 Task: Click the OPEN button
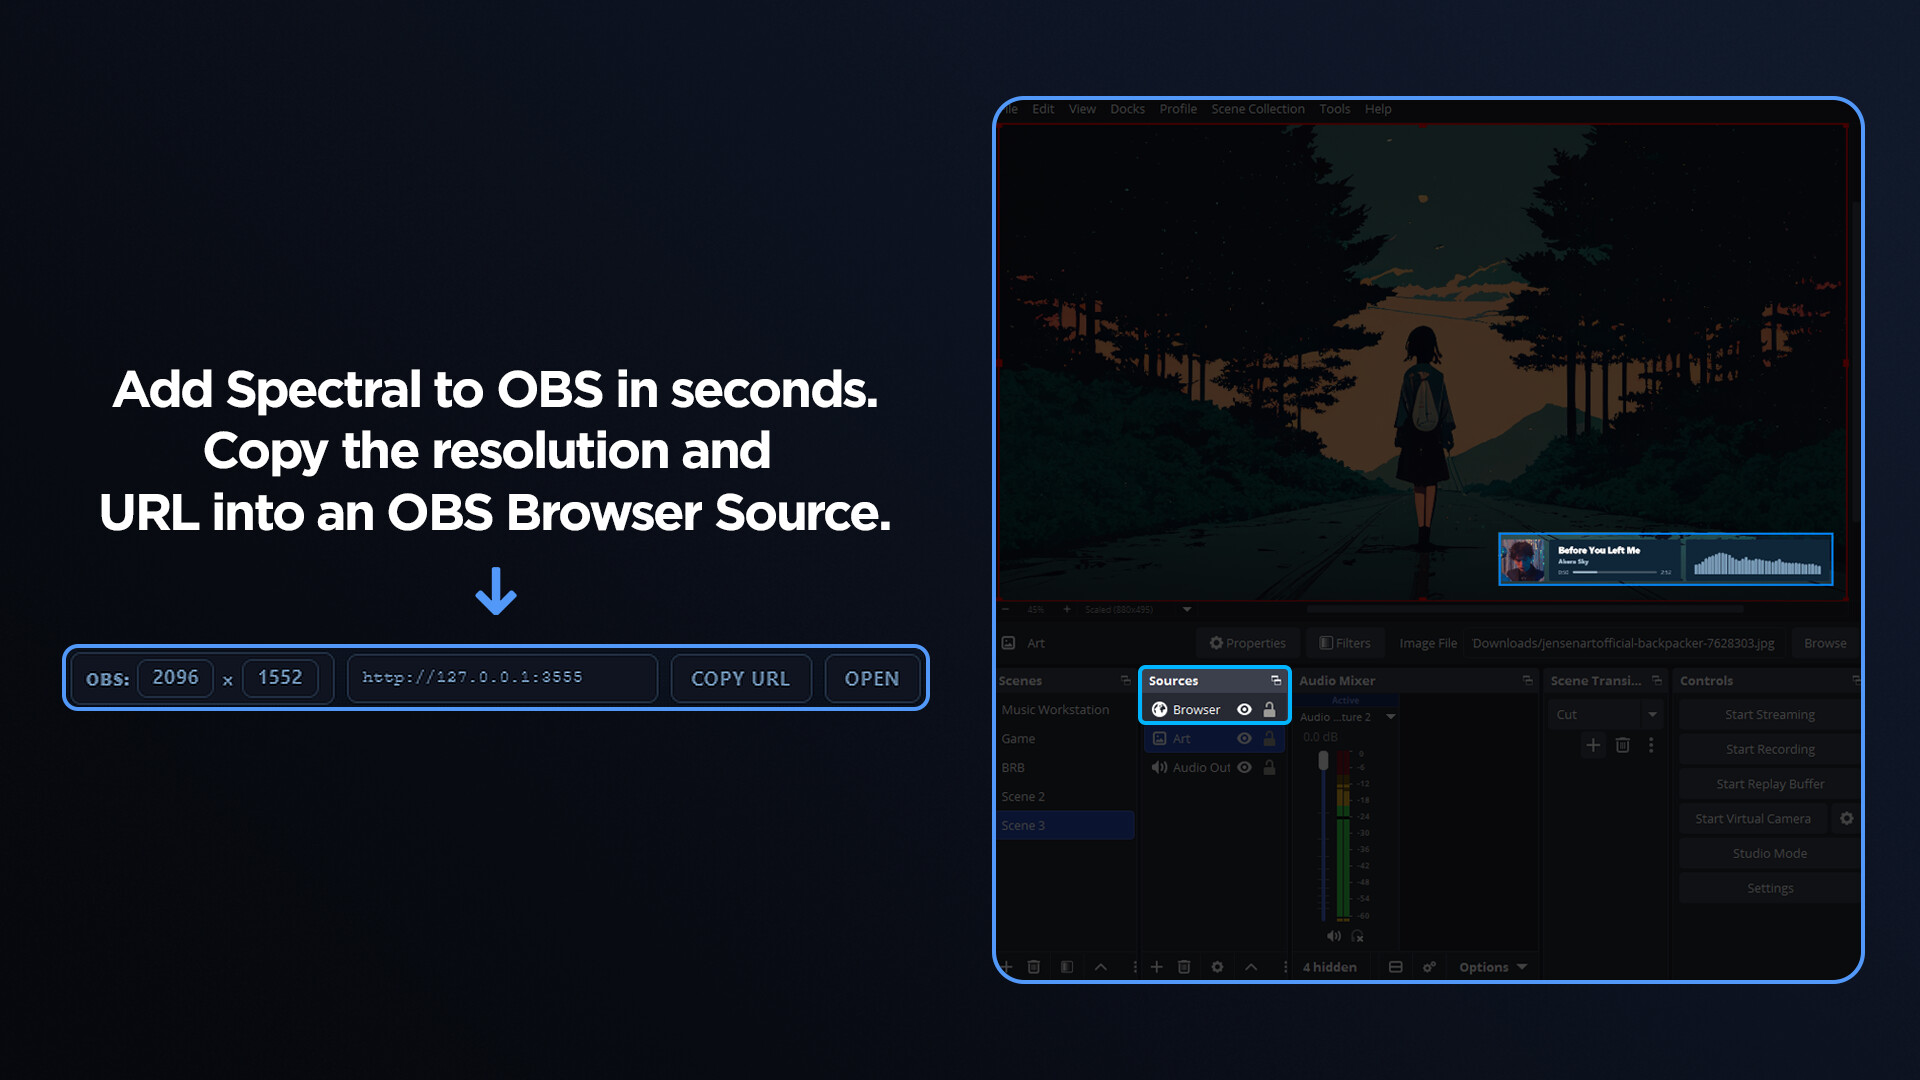click(x=872, y=678)
